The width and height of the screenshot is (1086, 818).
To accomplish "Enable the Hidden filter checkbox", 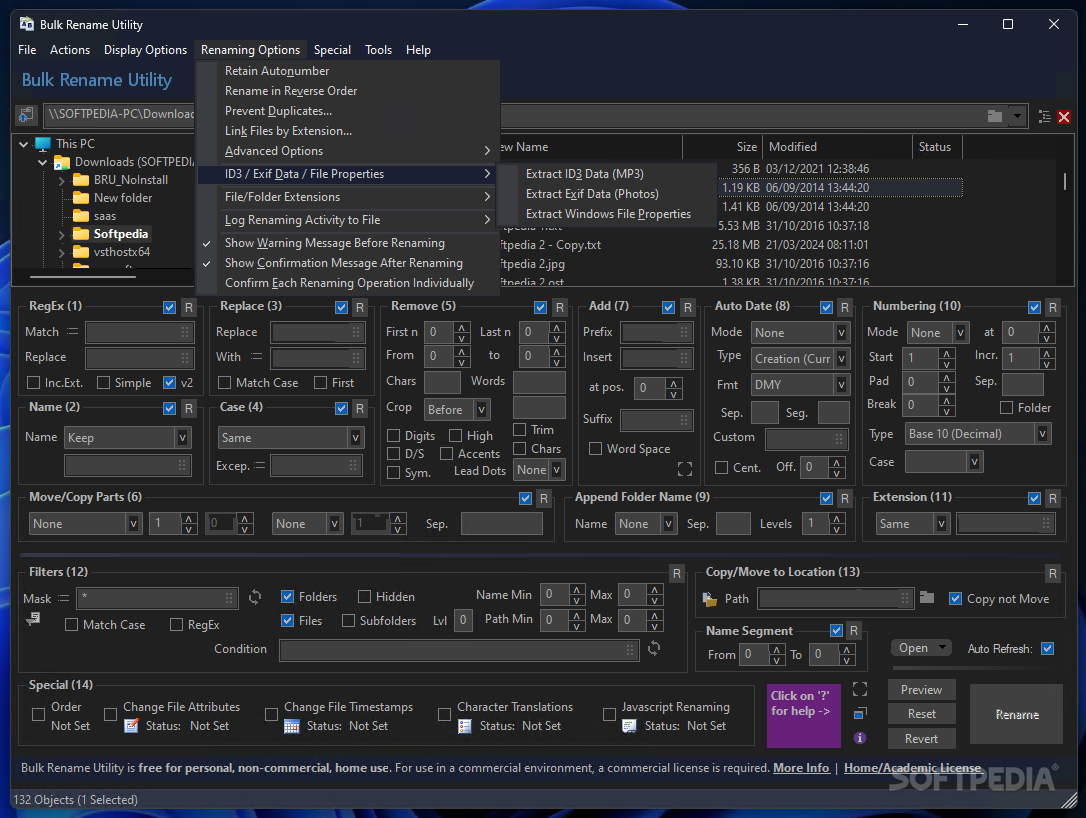I will (x=364, y=596).
